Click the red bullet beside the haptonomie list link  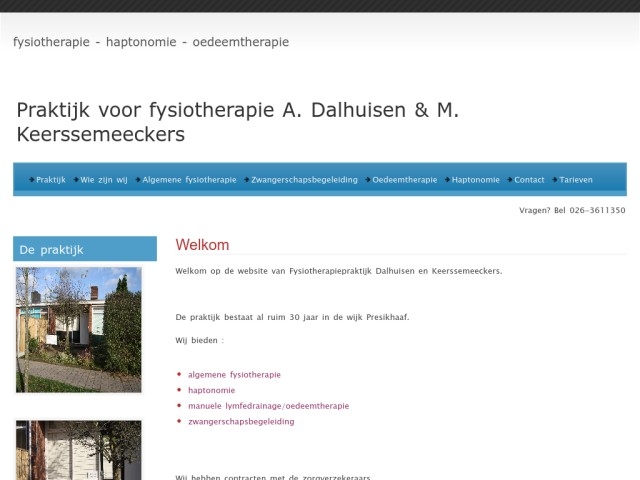[179, 390]
